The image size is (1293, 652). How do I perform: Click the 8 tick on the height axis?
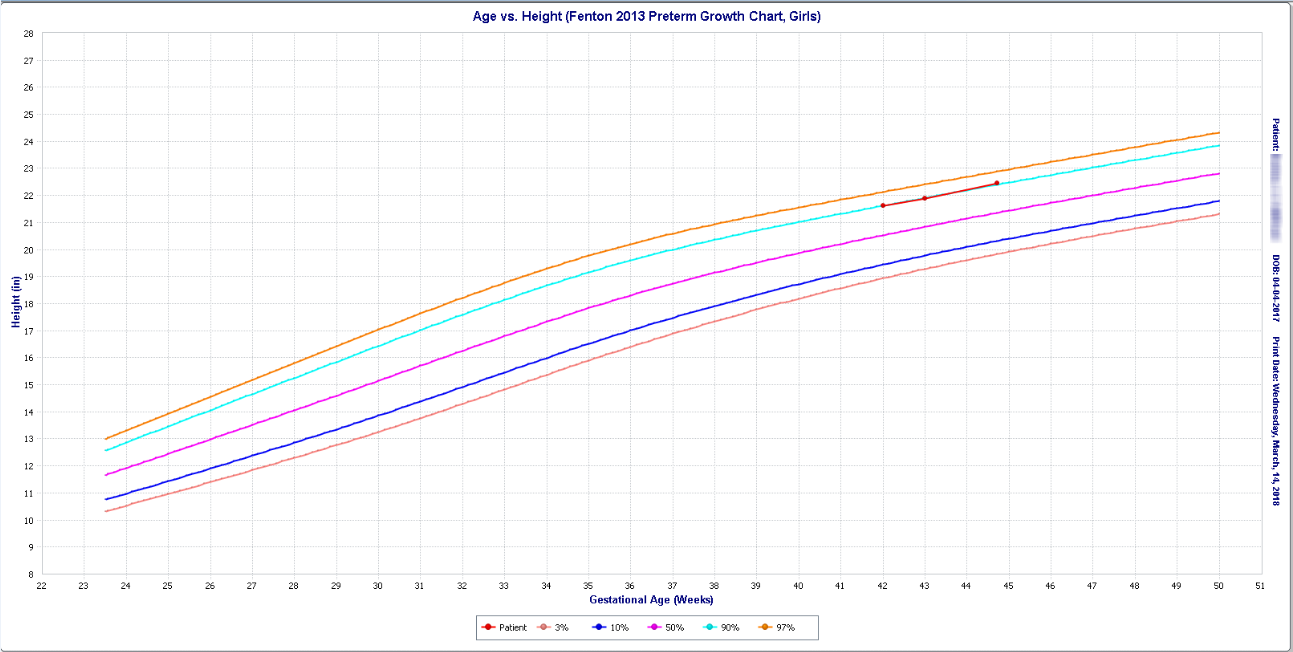point(30,574)
